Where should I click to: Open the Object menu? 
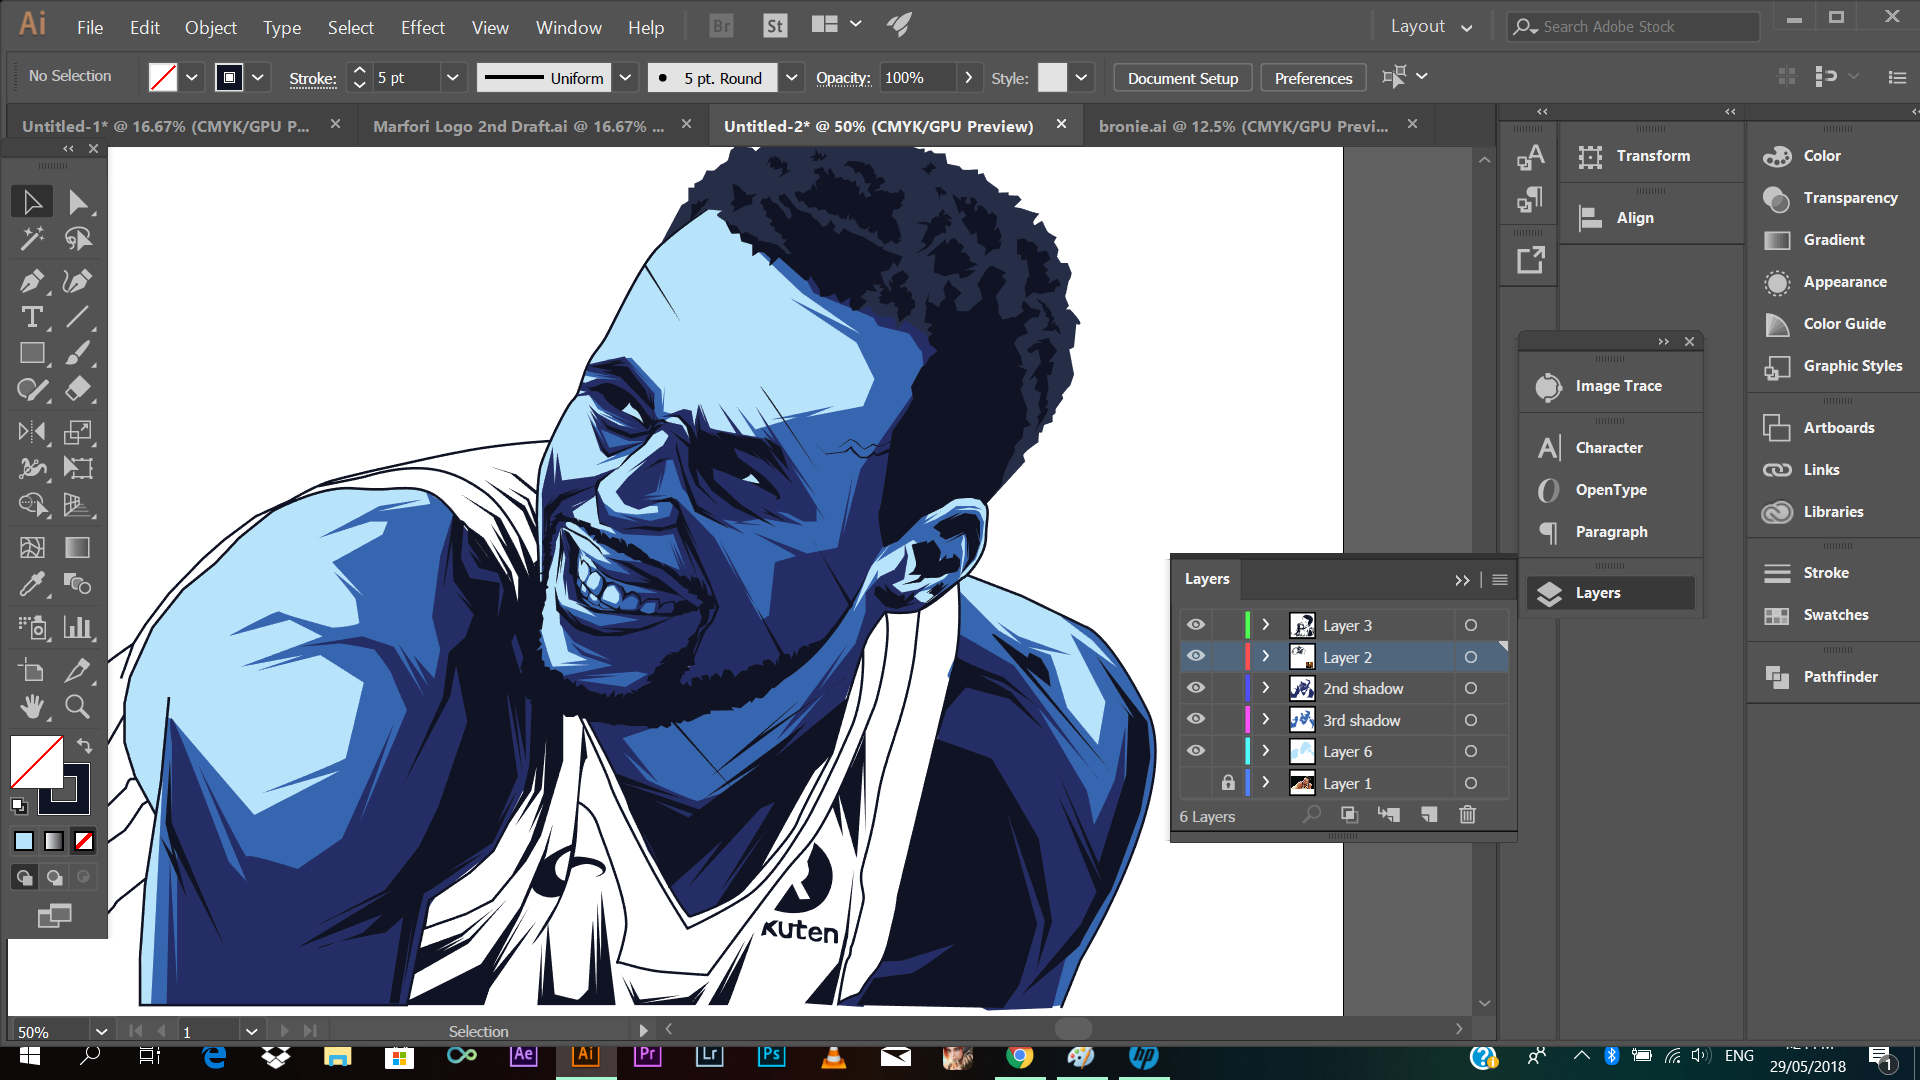coord(211,27)
